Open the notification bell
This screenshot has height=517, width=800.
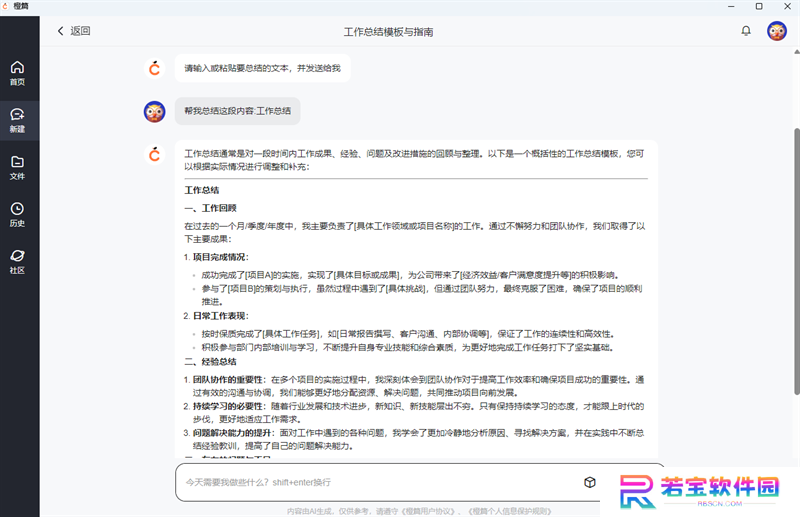point(746,31)
